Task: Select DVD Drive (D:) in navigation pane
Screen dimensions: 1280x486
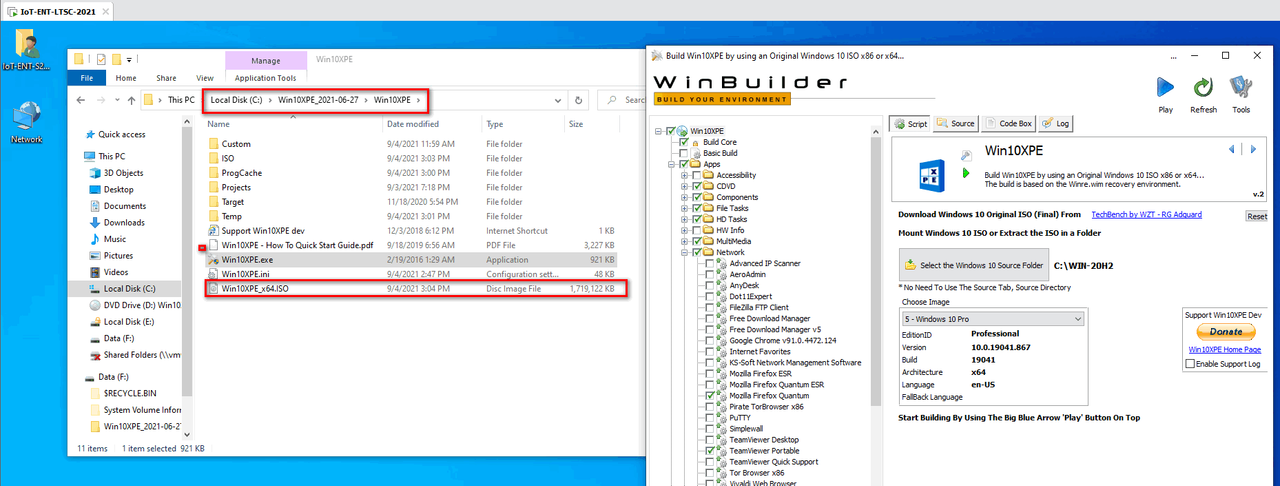Action: click(133, 305)
